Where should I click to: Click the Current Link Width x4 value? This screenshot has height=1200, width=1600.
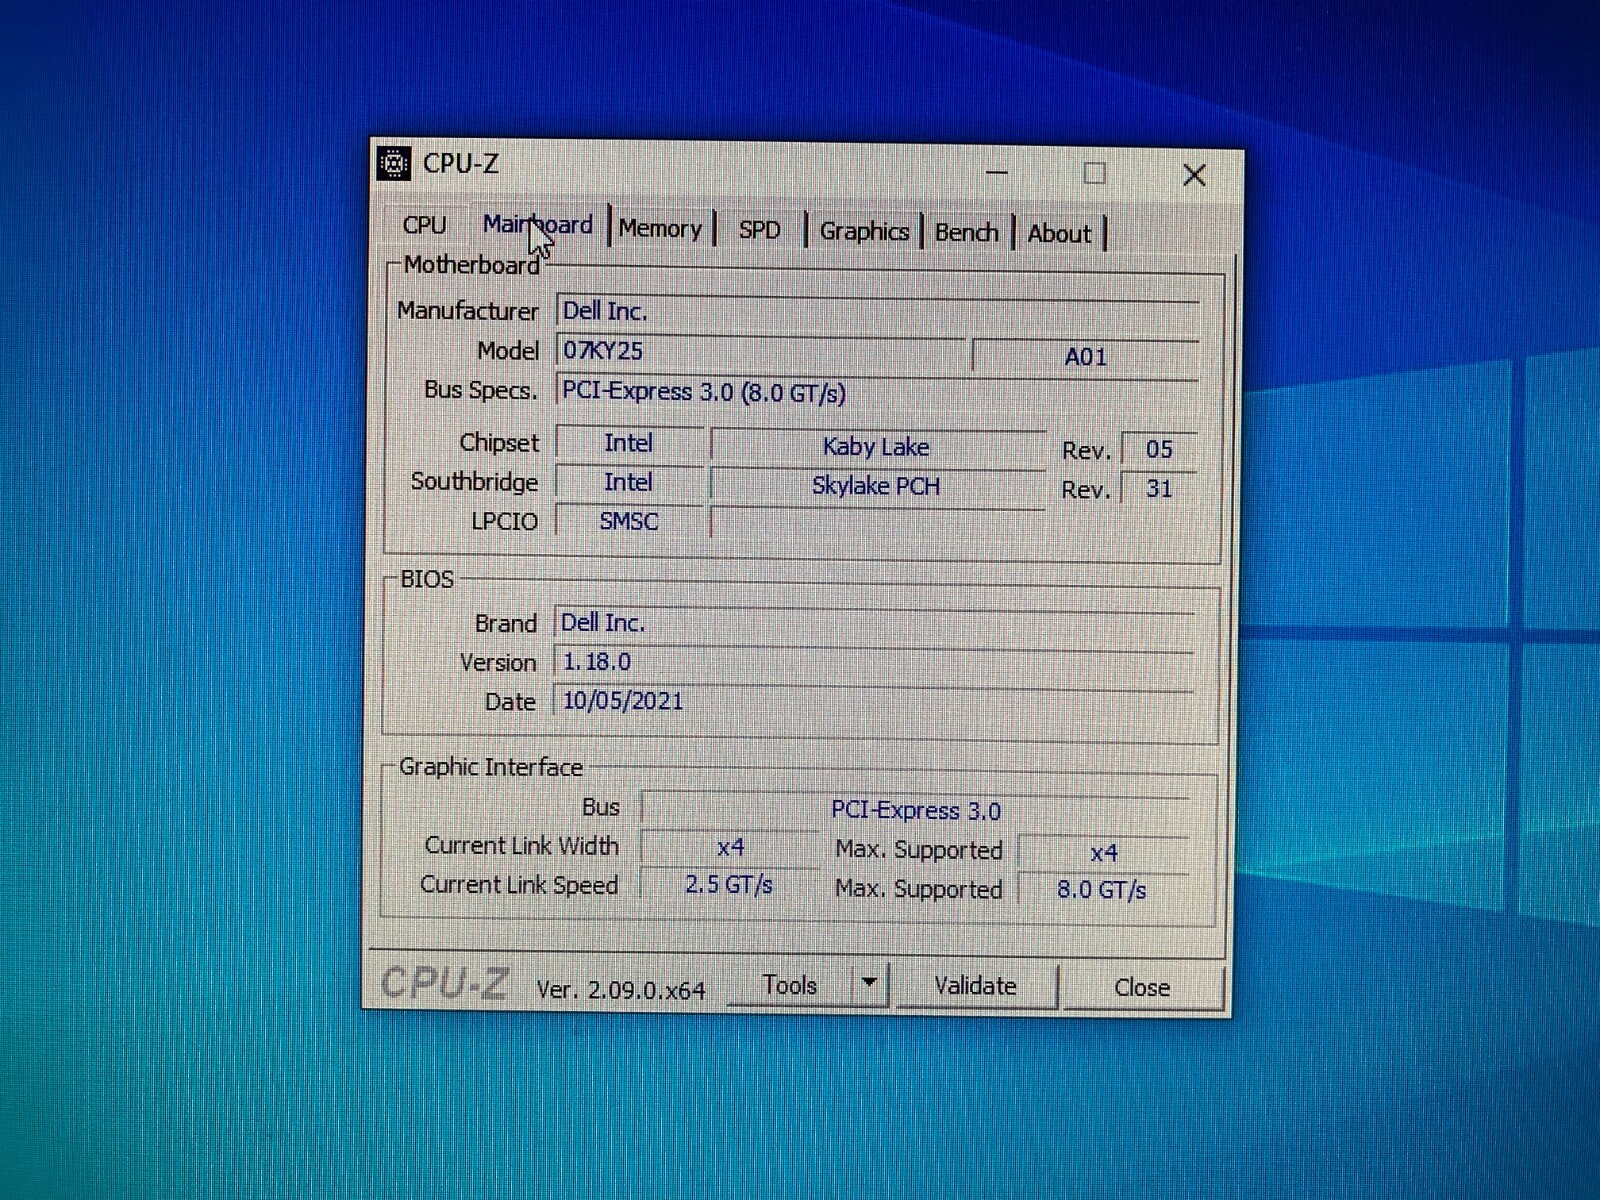[730, 848]
